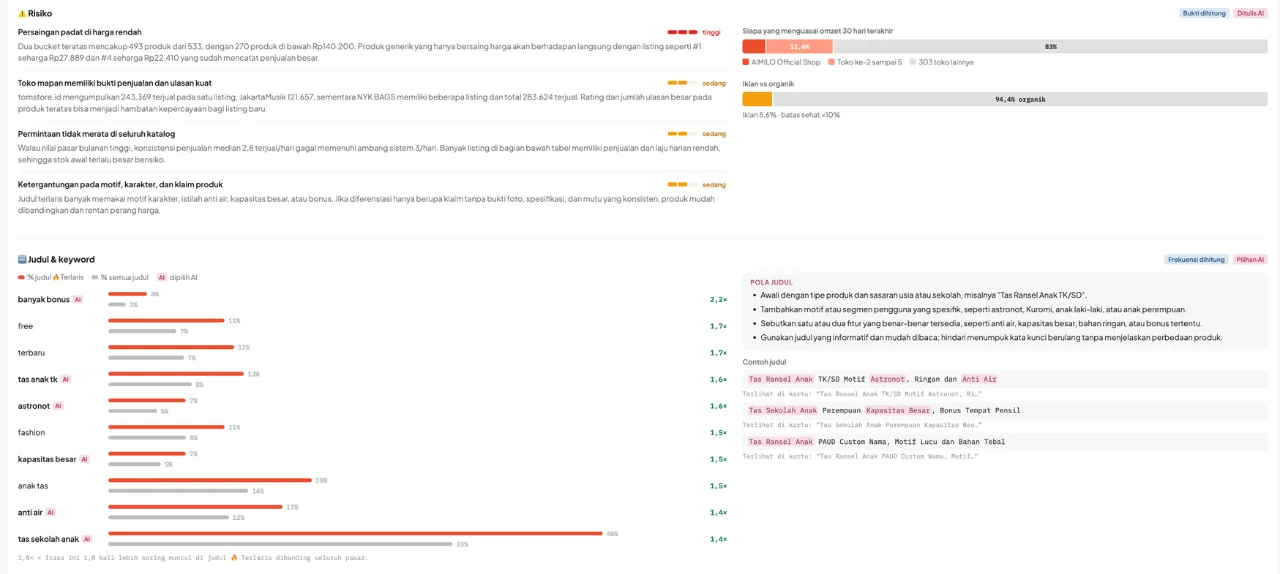
Task: Click the highlighted Anti Air token in example title
Action: pos(979,379)
